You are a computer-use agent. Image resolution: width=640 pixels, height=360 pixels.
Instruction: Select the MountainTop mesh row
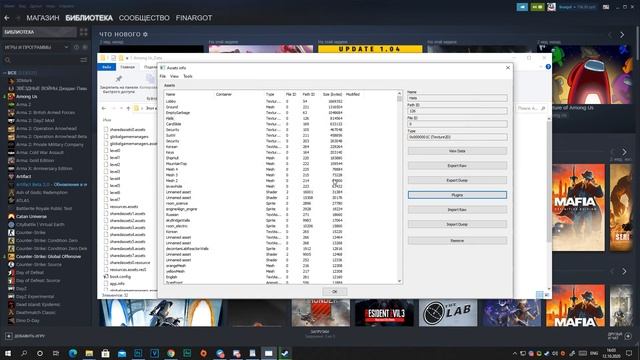coord(281,164)
